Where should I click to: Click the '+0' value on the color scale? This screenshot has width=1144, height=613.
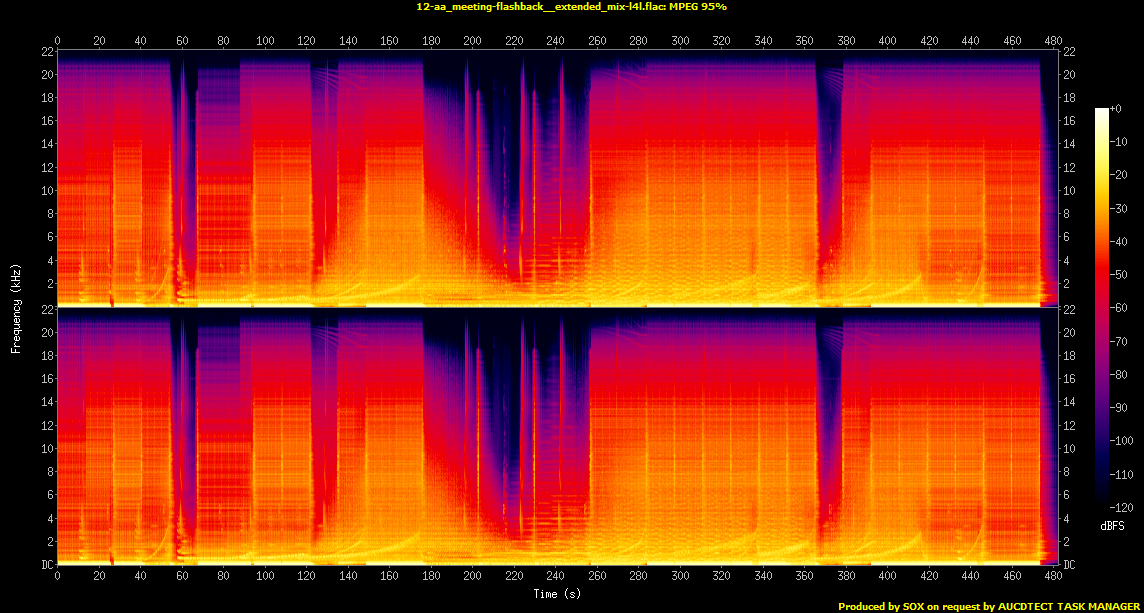pyautogui.click(x=1116, y=108)
